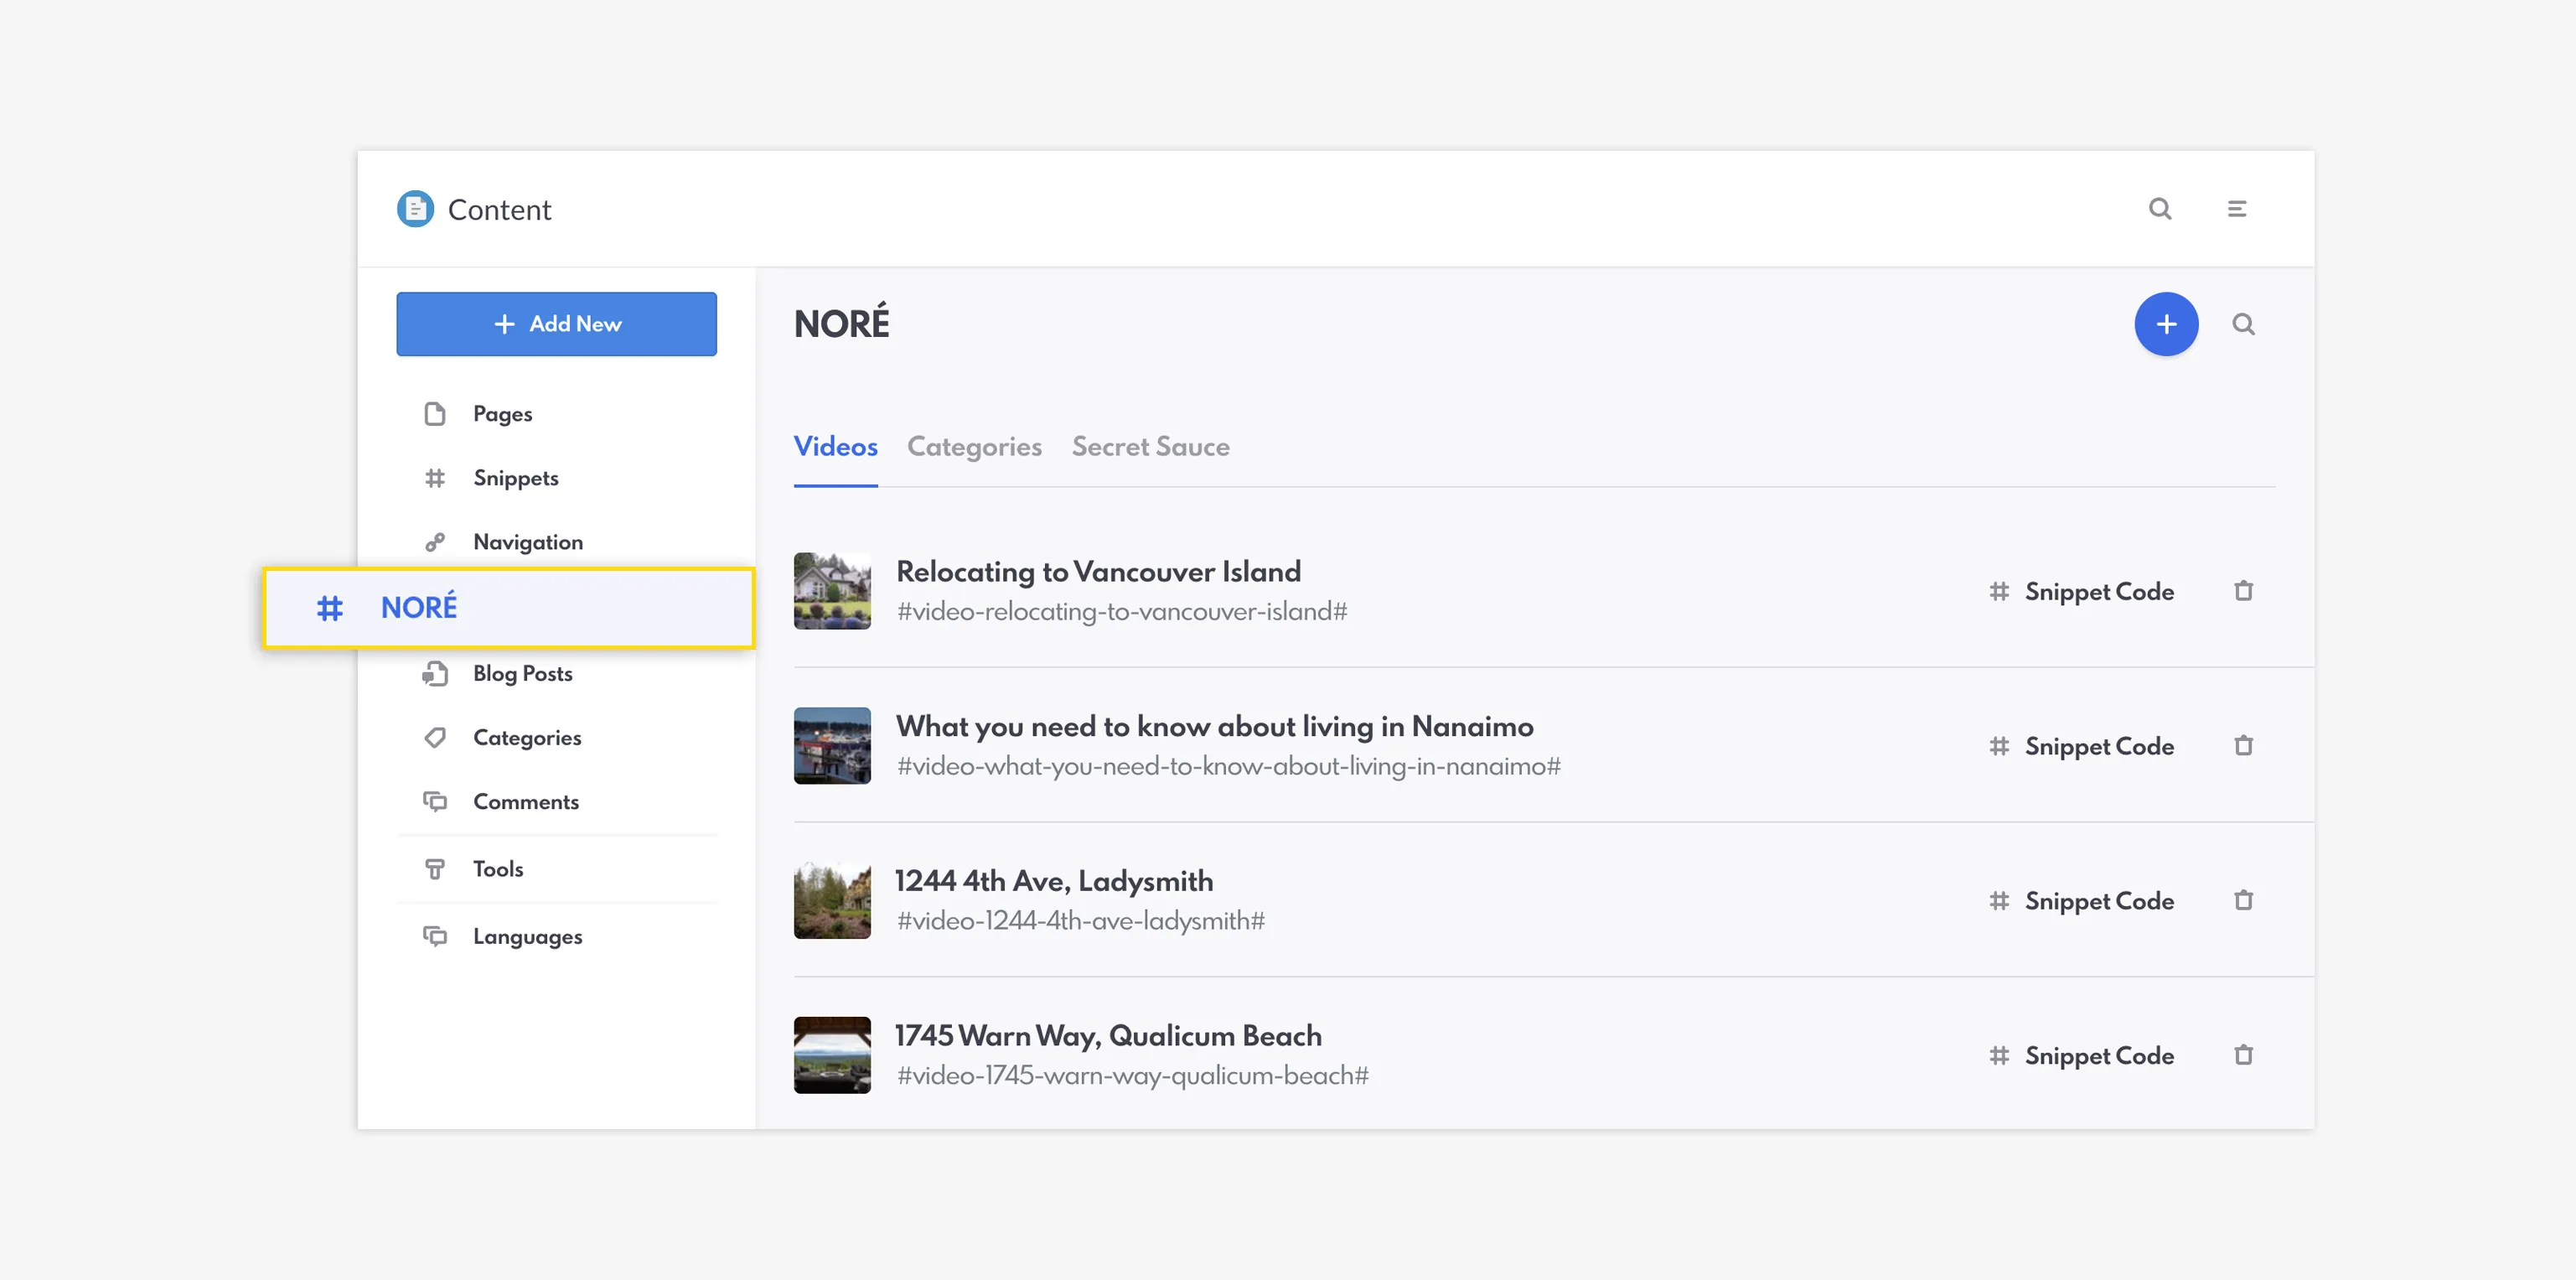
Task: Click the Navigation link icon
Action: tap(435, 542)
